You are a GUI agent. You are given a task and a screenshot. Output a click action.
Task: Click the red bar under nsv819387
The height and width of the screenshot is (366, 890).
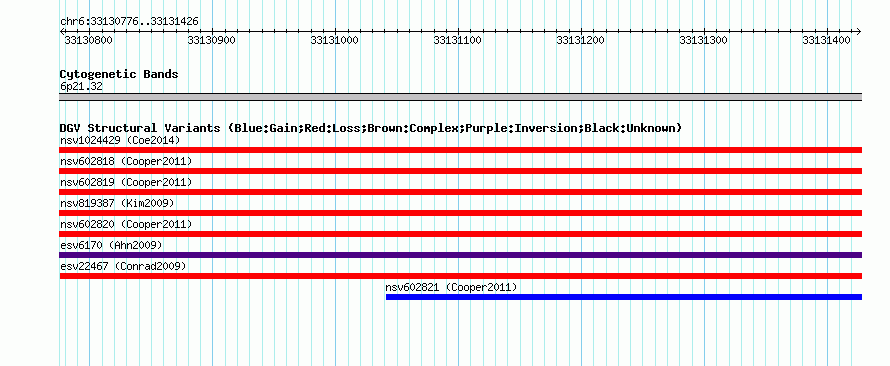pos(460,213)
